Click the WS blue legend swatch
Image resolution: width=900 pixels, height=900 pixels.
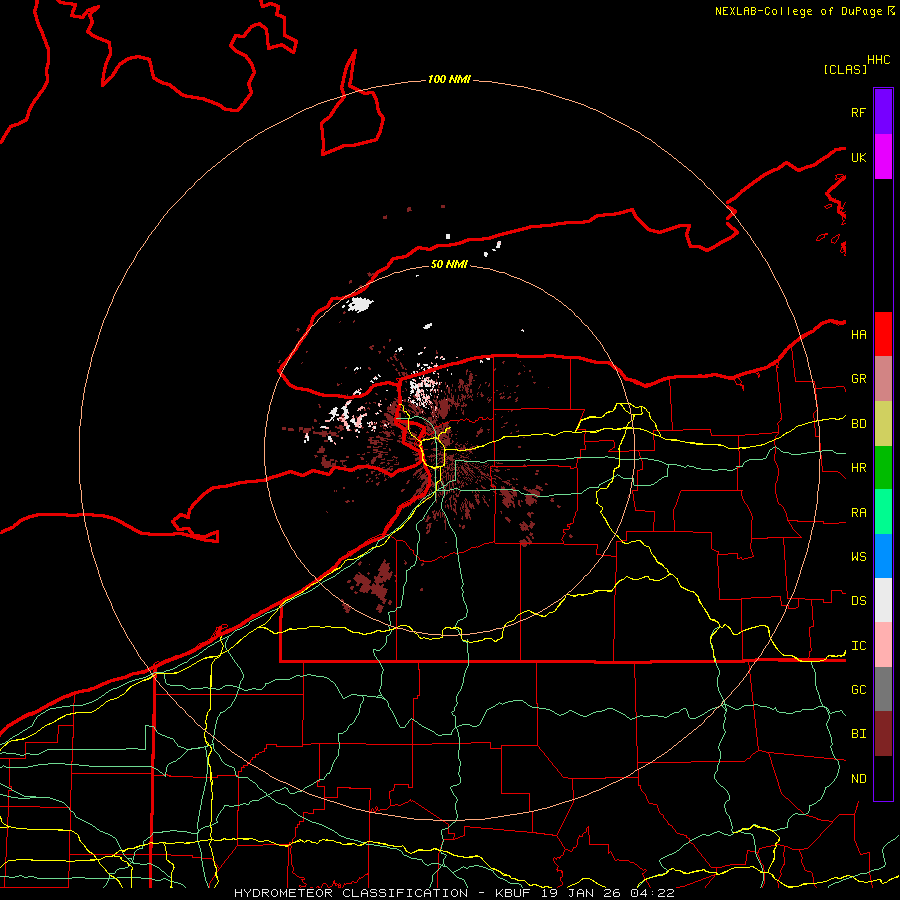(x=883, y=556)
